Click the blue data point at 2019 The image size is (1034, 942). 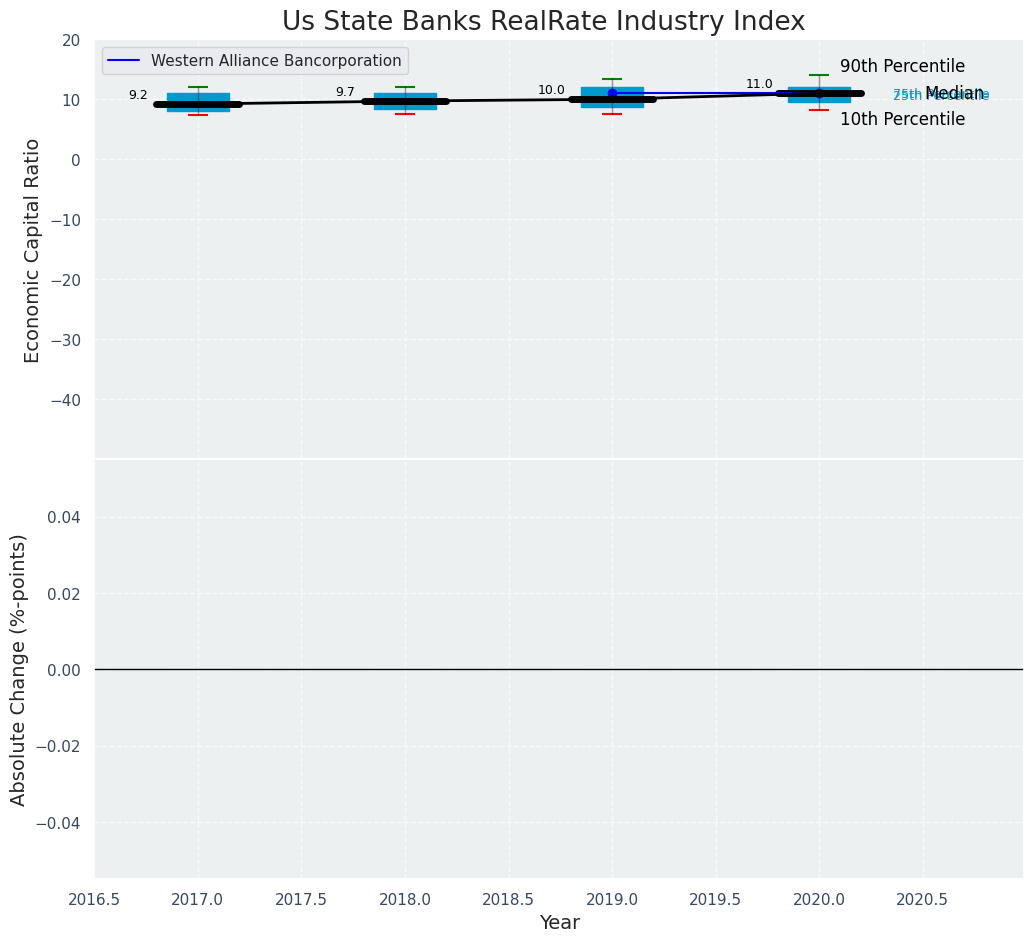[612, 93]
